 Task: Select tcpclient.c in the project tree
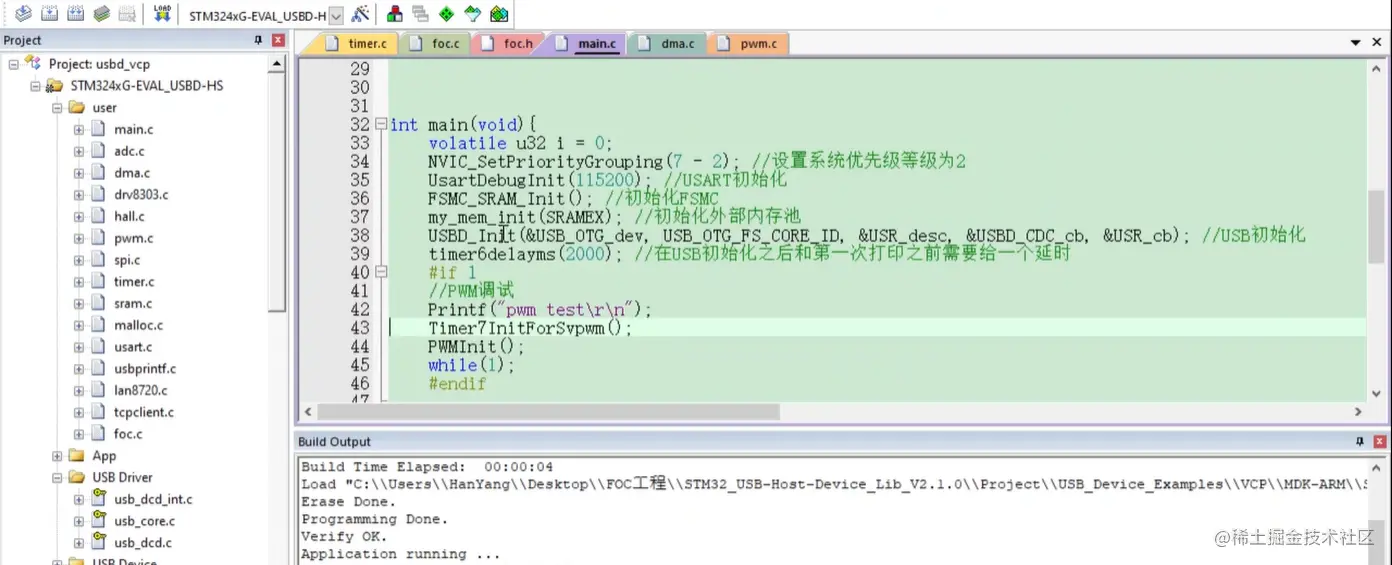144,412
